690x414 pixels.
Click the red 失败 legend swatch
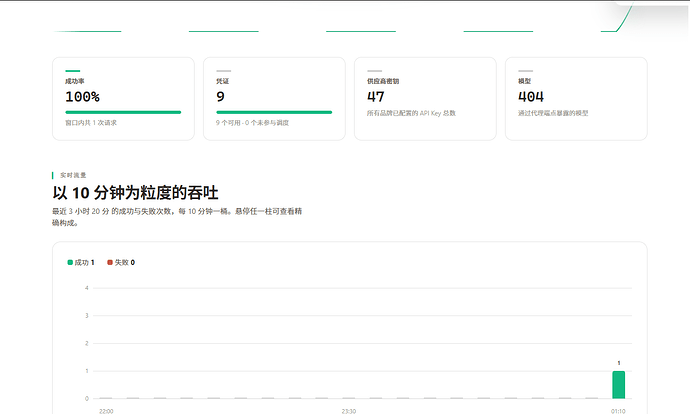110,262
